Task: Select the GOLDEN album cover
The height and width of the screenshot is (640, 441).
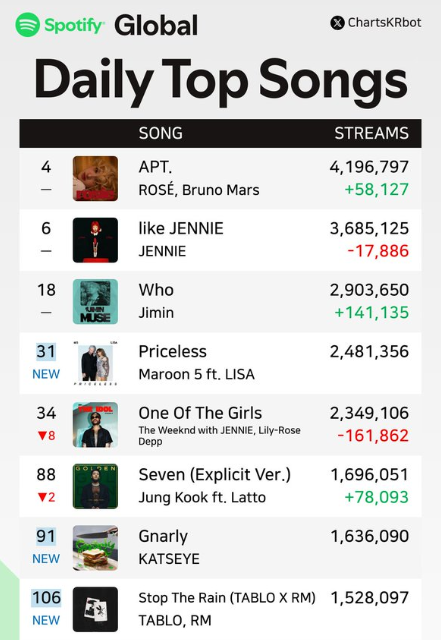Action: (95, 486)
